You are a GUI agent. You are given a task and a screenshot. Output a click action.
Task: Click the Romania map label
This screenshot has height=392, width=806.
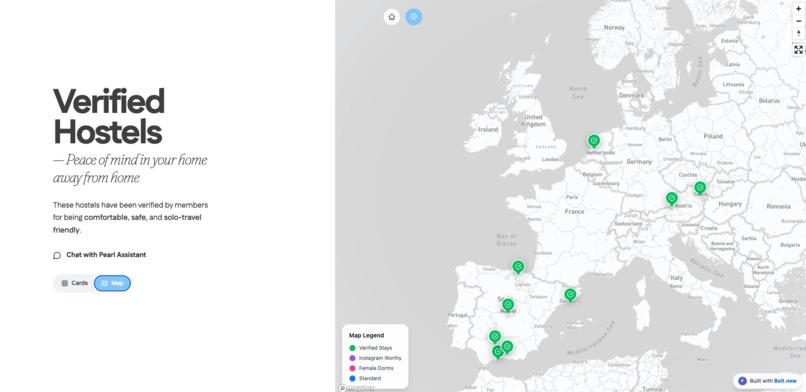pos(778,206)
